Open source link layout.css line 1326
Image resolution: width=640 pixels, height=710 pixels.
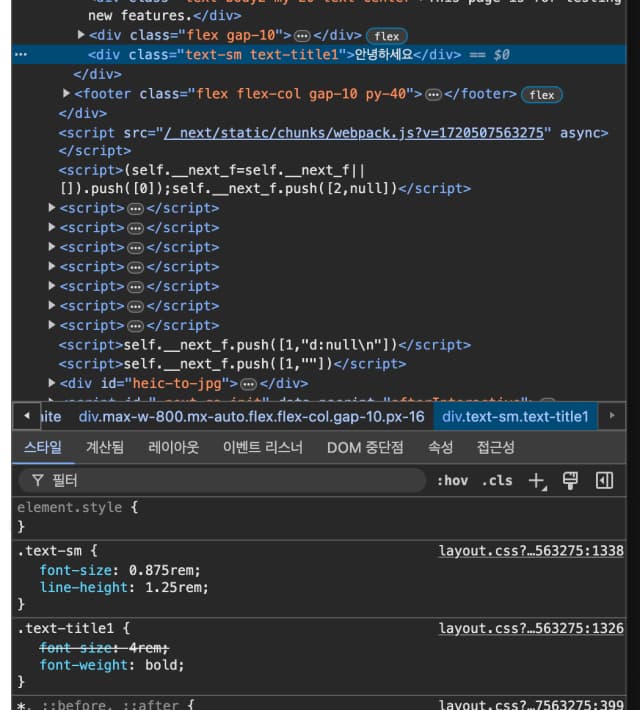click(x=531, y=628)
